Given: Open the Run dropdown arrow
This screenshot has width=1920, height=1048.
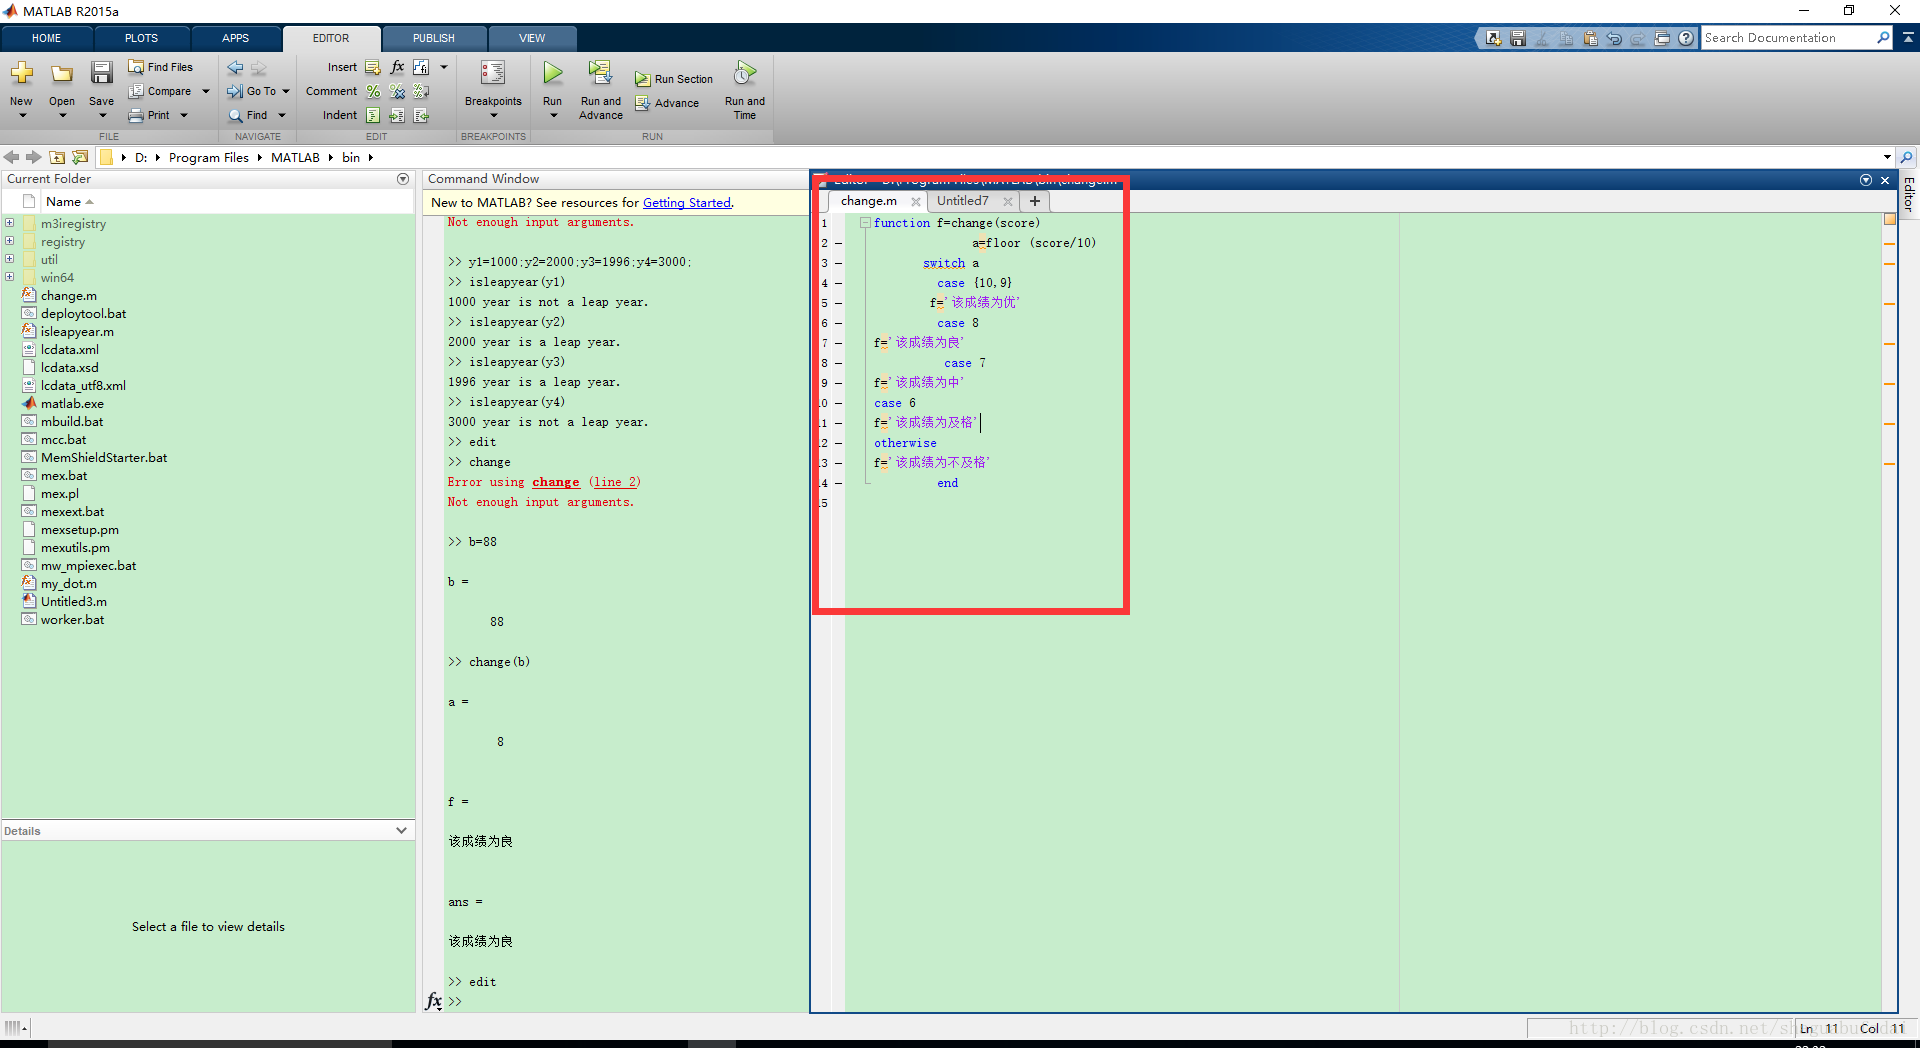Looking at the screenshot, I should point(553,116).
